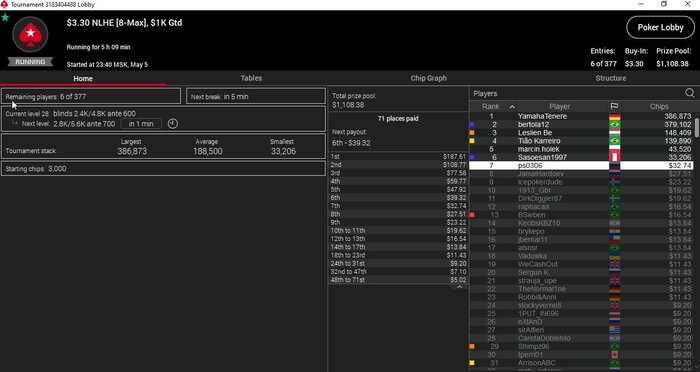Image resolution: width=700 pixels, height=372 pixels.
Task: Click the flag next to DirkDiggler87
Action: pos(614,198)
